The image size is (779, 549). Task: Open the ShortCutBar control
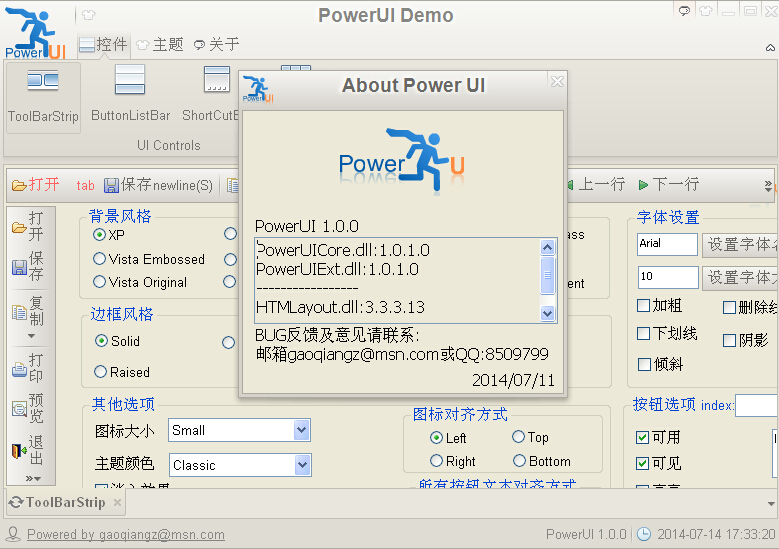[x=210, y=94]
